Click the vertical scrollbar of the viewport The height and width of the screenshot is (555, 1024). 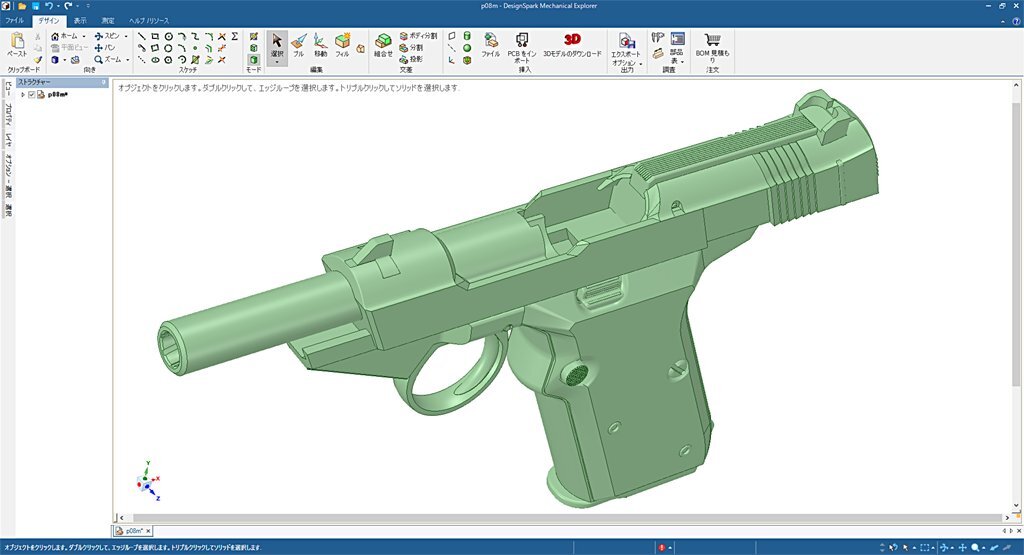(x=1016, y=242)
